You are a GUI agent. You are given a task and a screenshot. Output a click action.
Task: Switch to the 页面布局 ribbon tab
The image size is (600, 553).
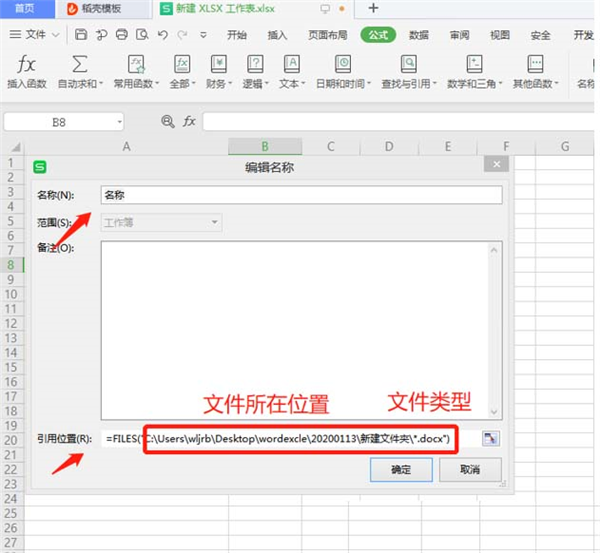[x=327, y=34]
